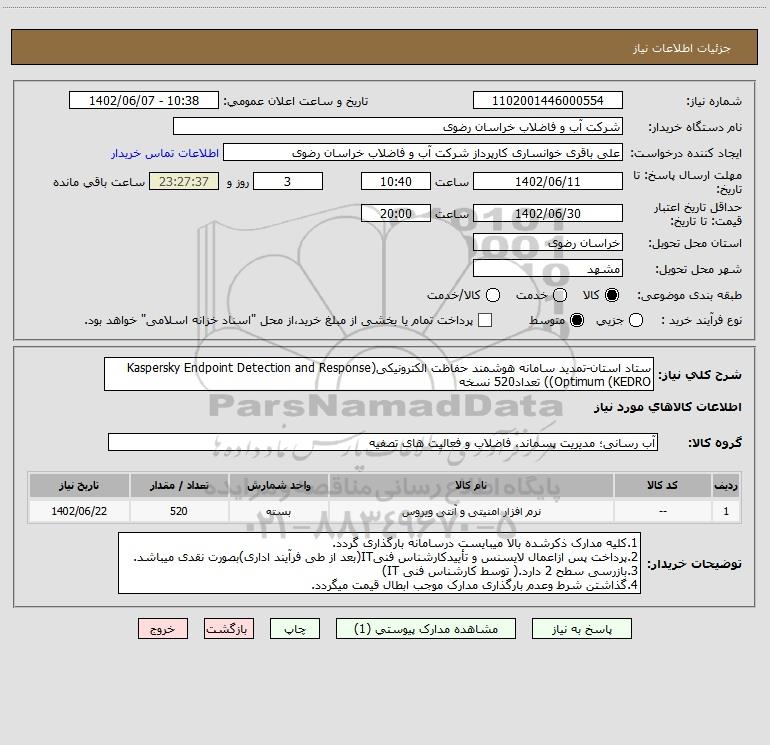Click the need number field 1102001446000554

click(x=548, y=100)
